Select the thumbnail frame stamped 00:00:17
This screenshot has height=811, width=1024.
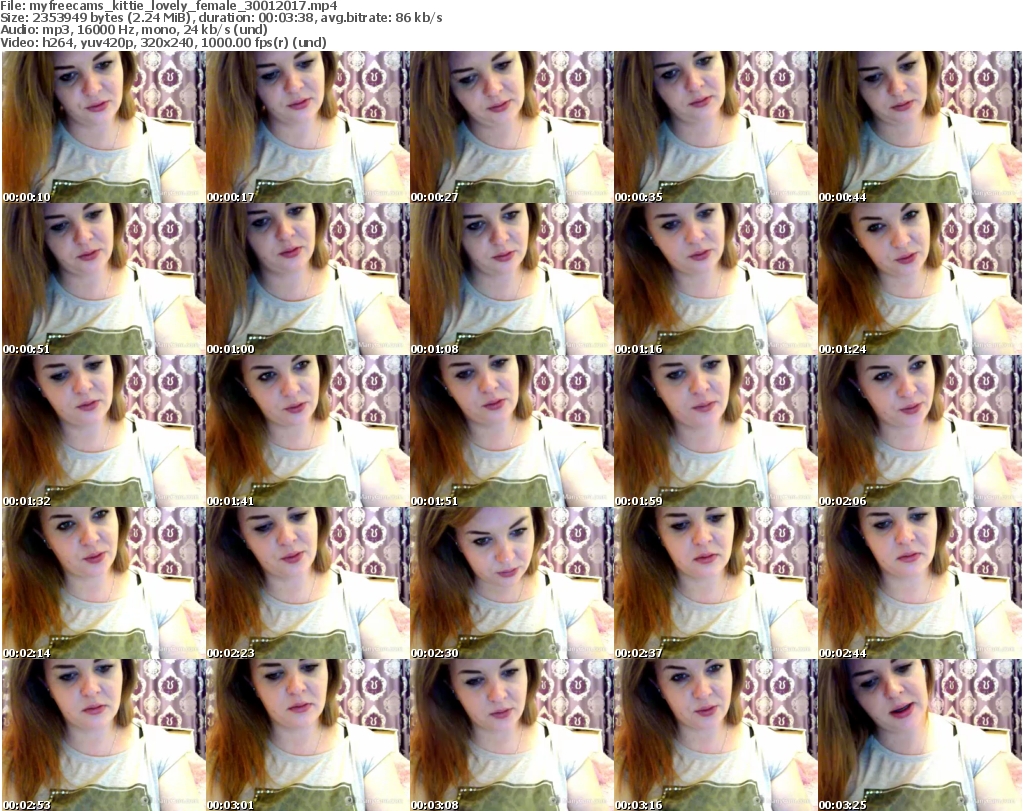(308, 127)
